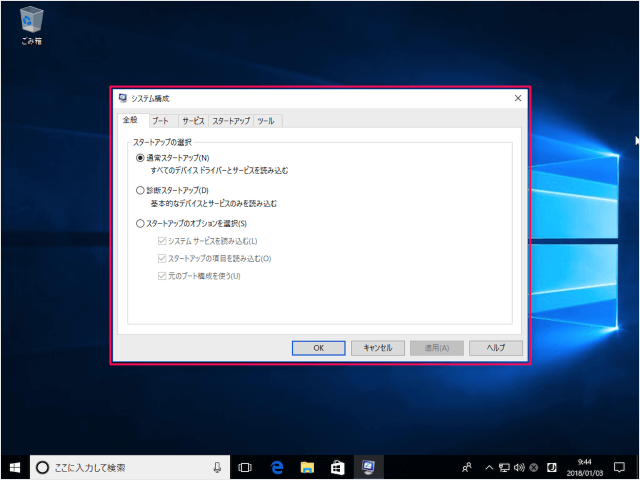Choose スタートアップのオプションを選択(S) option

click(140, 223)
